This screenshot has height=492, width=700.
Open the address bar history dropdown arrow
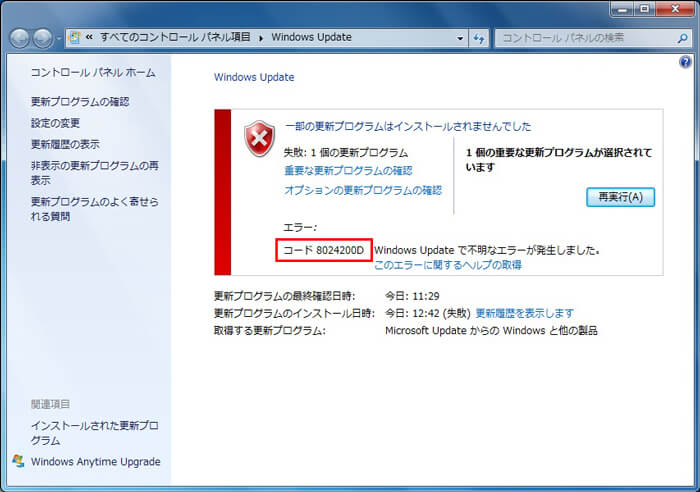pyautogui.click(x=460, y=38)
